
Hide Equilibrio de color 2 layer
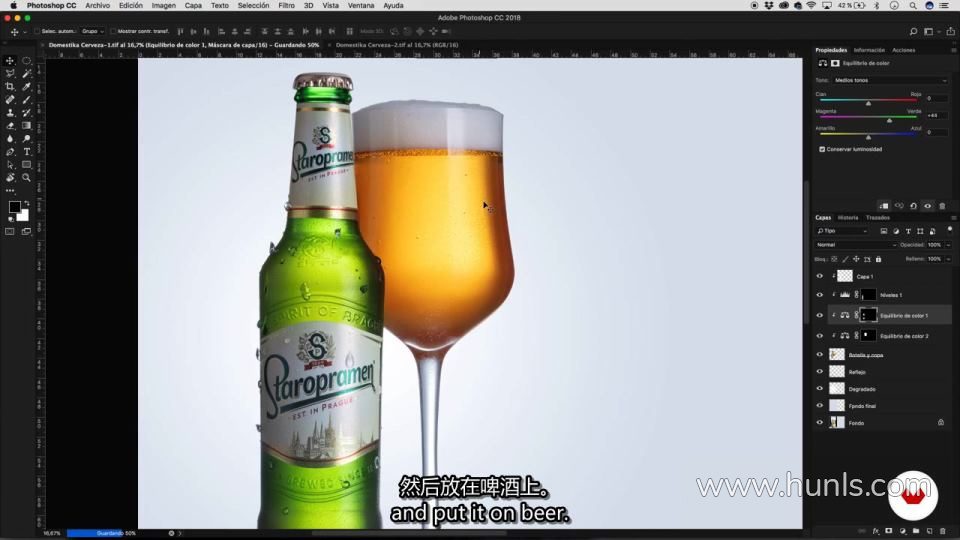tap(820, 336)
